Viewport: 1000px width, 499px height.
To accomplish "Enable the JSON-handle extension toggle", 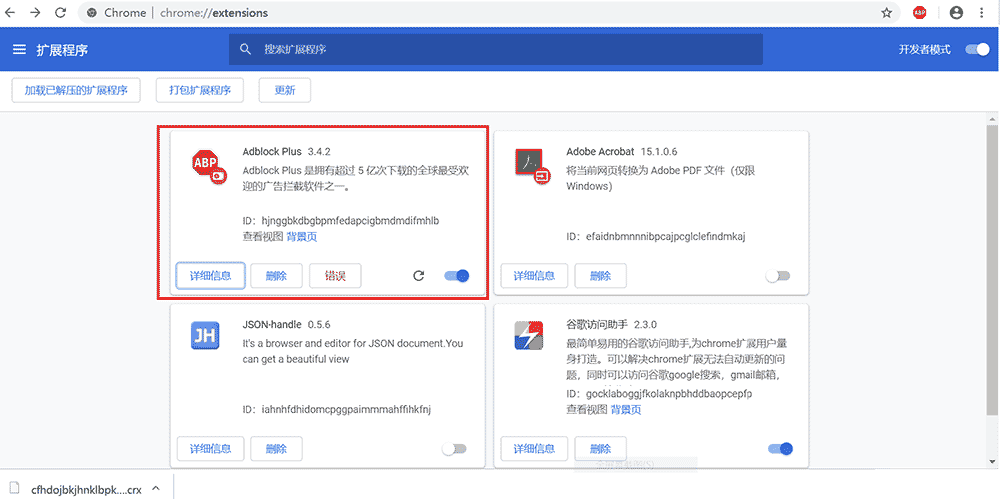I will [x=454, y=449].
